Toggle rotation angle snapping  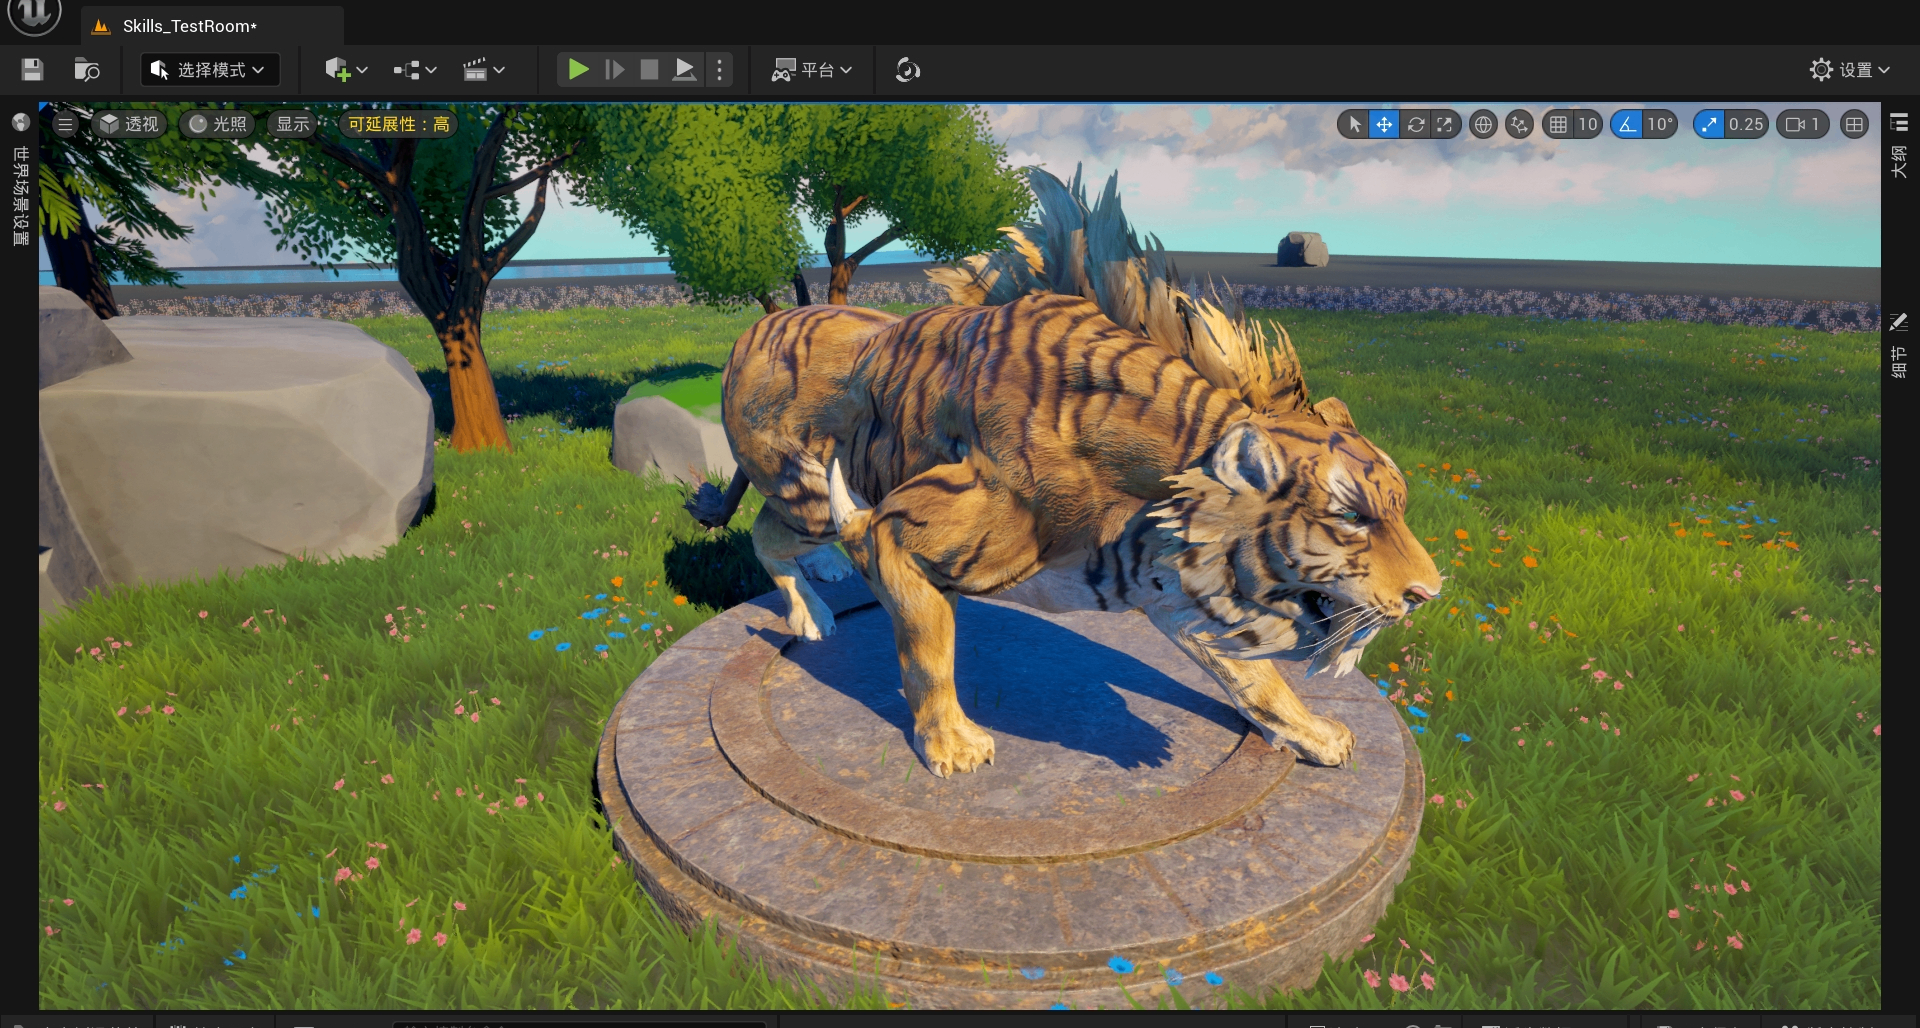(x=1628, y=124)
